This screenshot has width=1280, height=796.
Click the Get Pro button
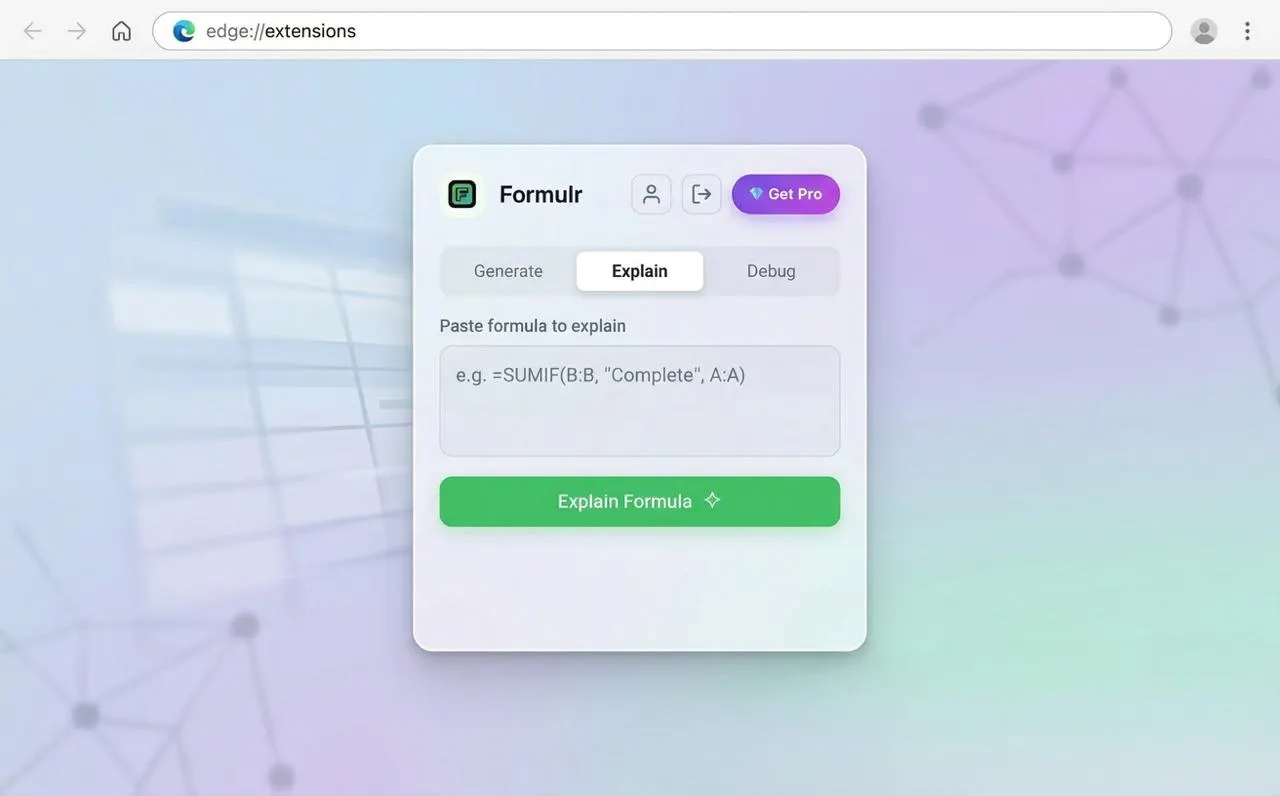[786, 194]
